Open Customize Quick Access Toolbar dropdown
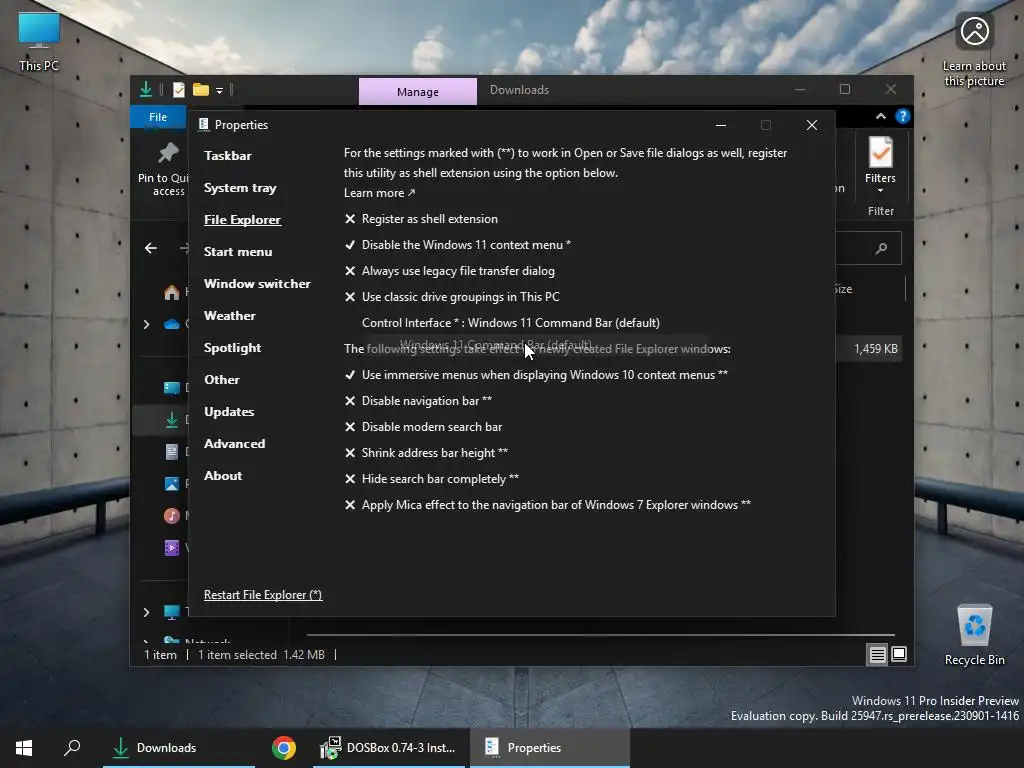 tap(219, 91)
